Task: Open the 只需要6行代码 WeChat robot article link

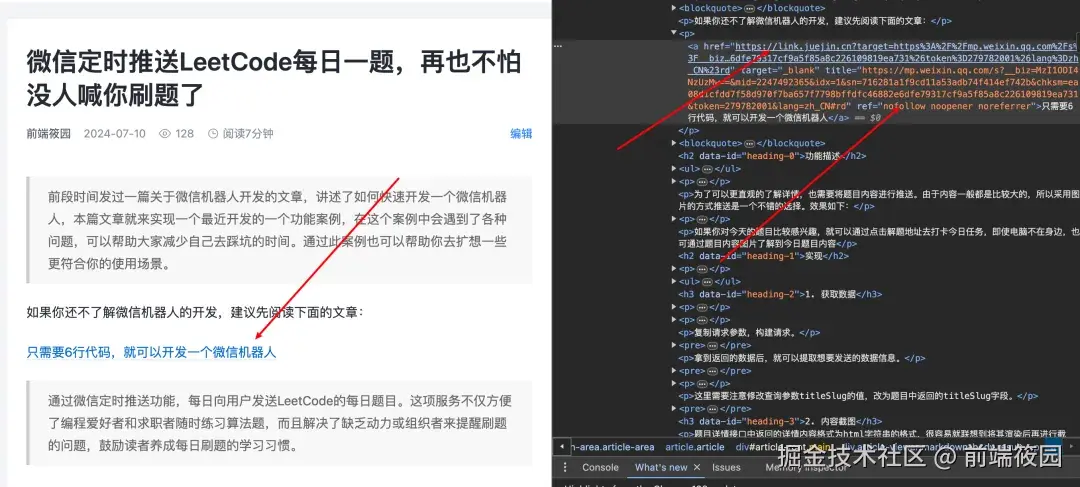Action: click(152, 352)
